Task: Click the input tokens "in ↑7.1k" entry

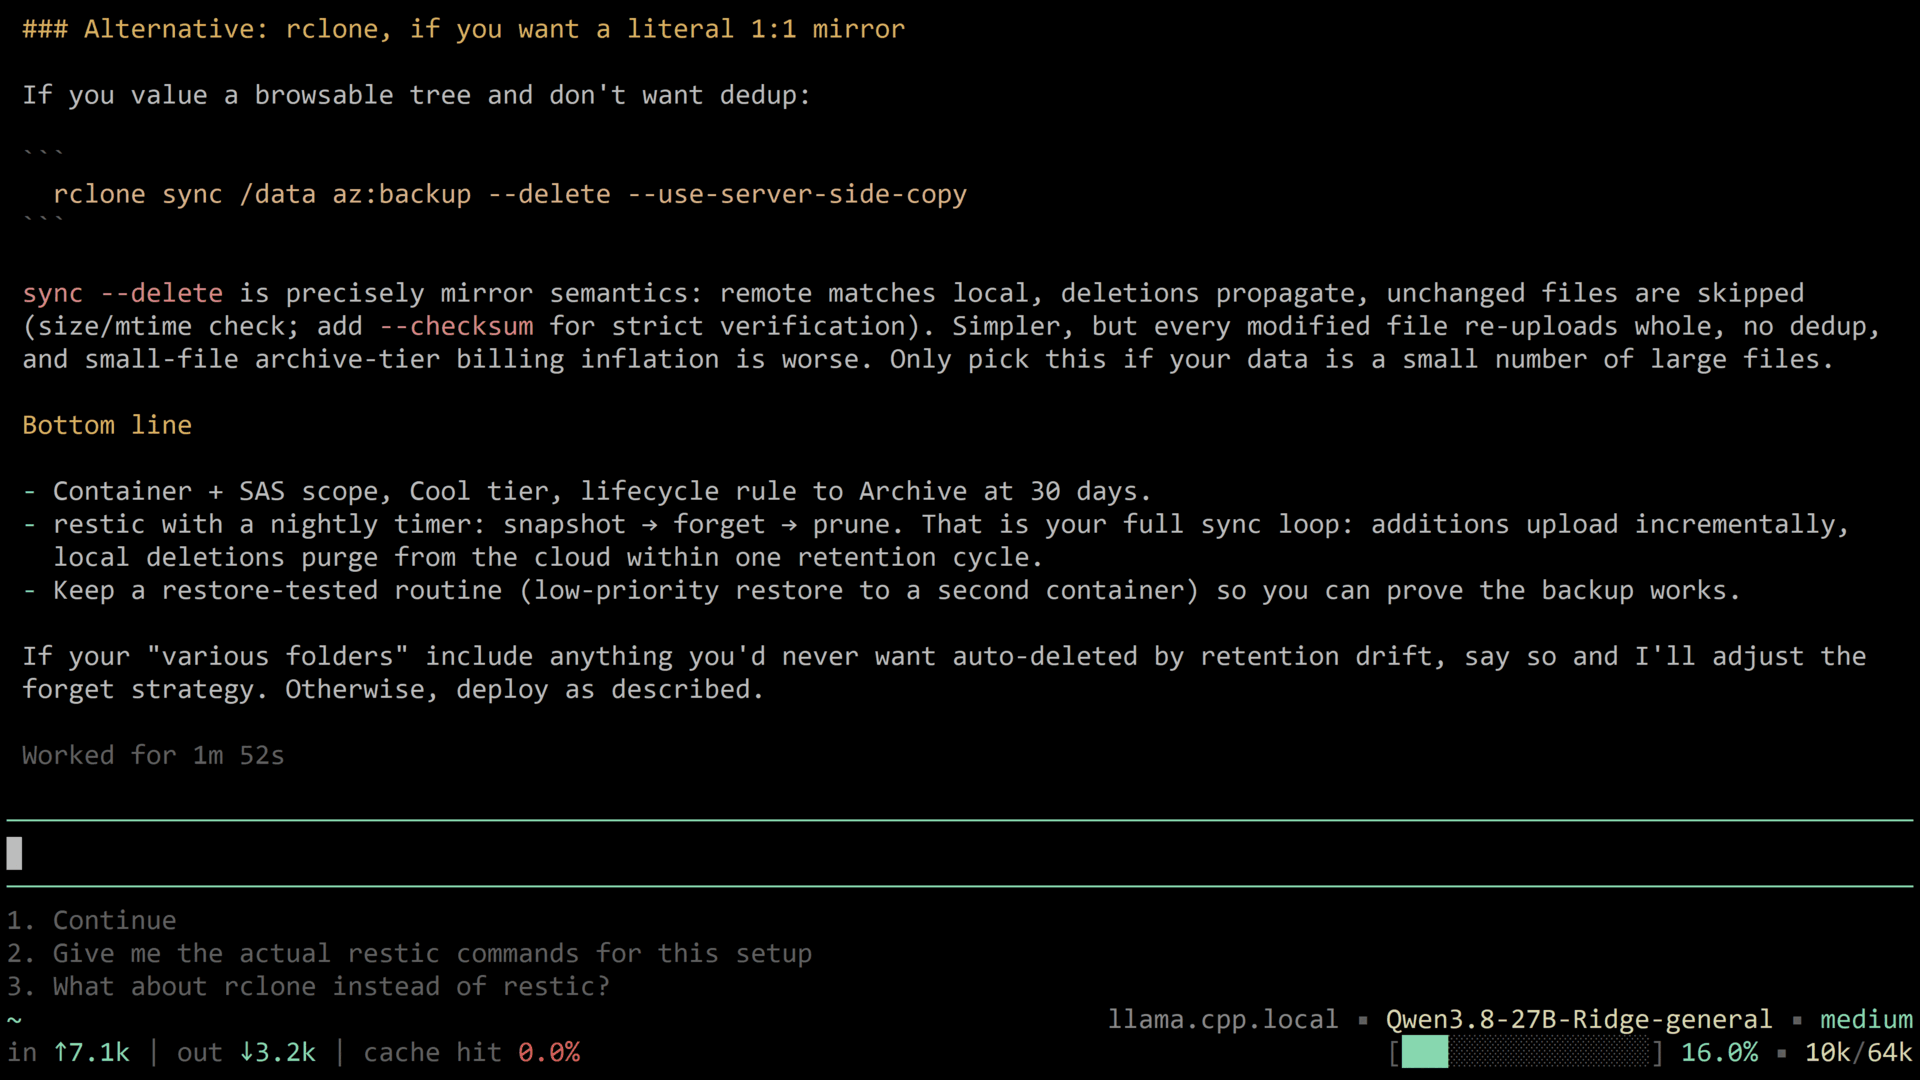Action: [x=69, y=1052]
